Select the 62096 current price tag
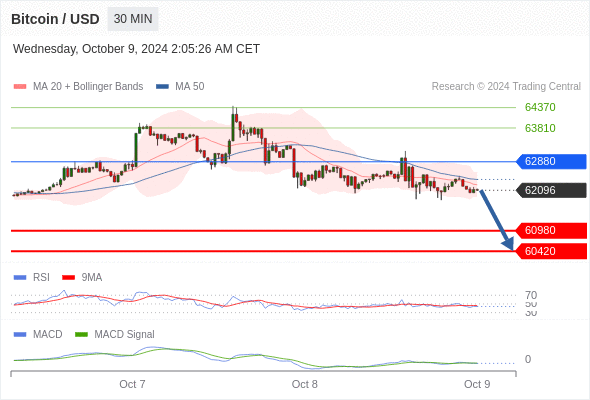Screen dimensions: 590x400 (x=550, y=190)
